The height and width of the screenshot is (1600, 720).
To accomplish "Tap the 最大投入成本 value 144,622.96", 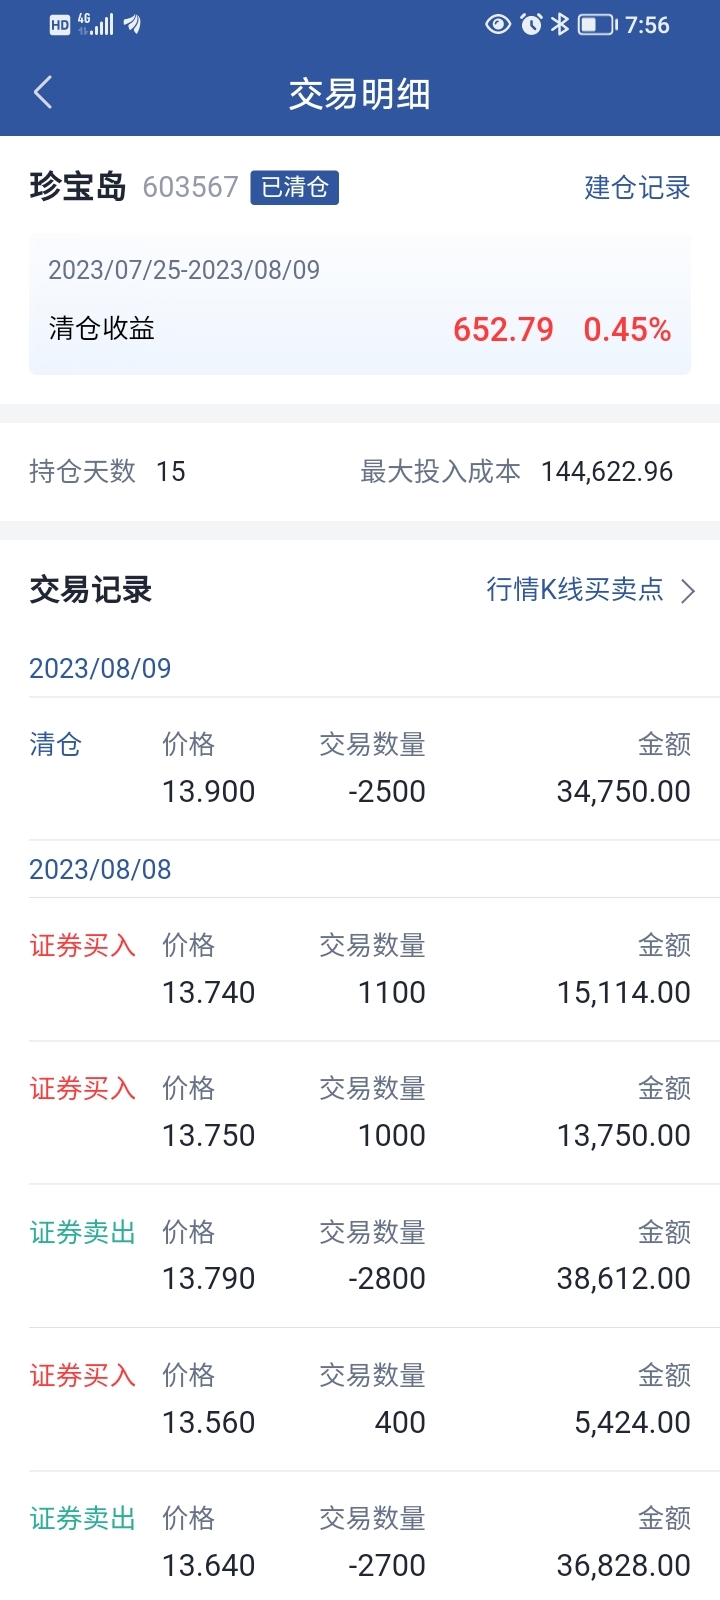I will 607,472.
